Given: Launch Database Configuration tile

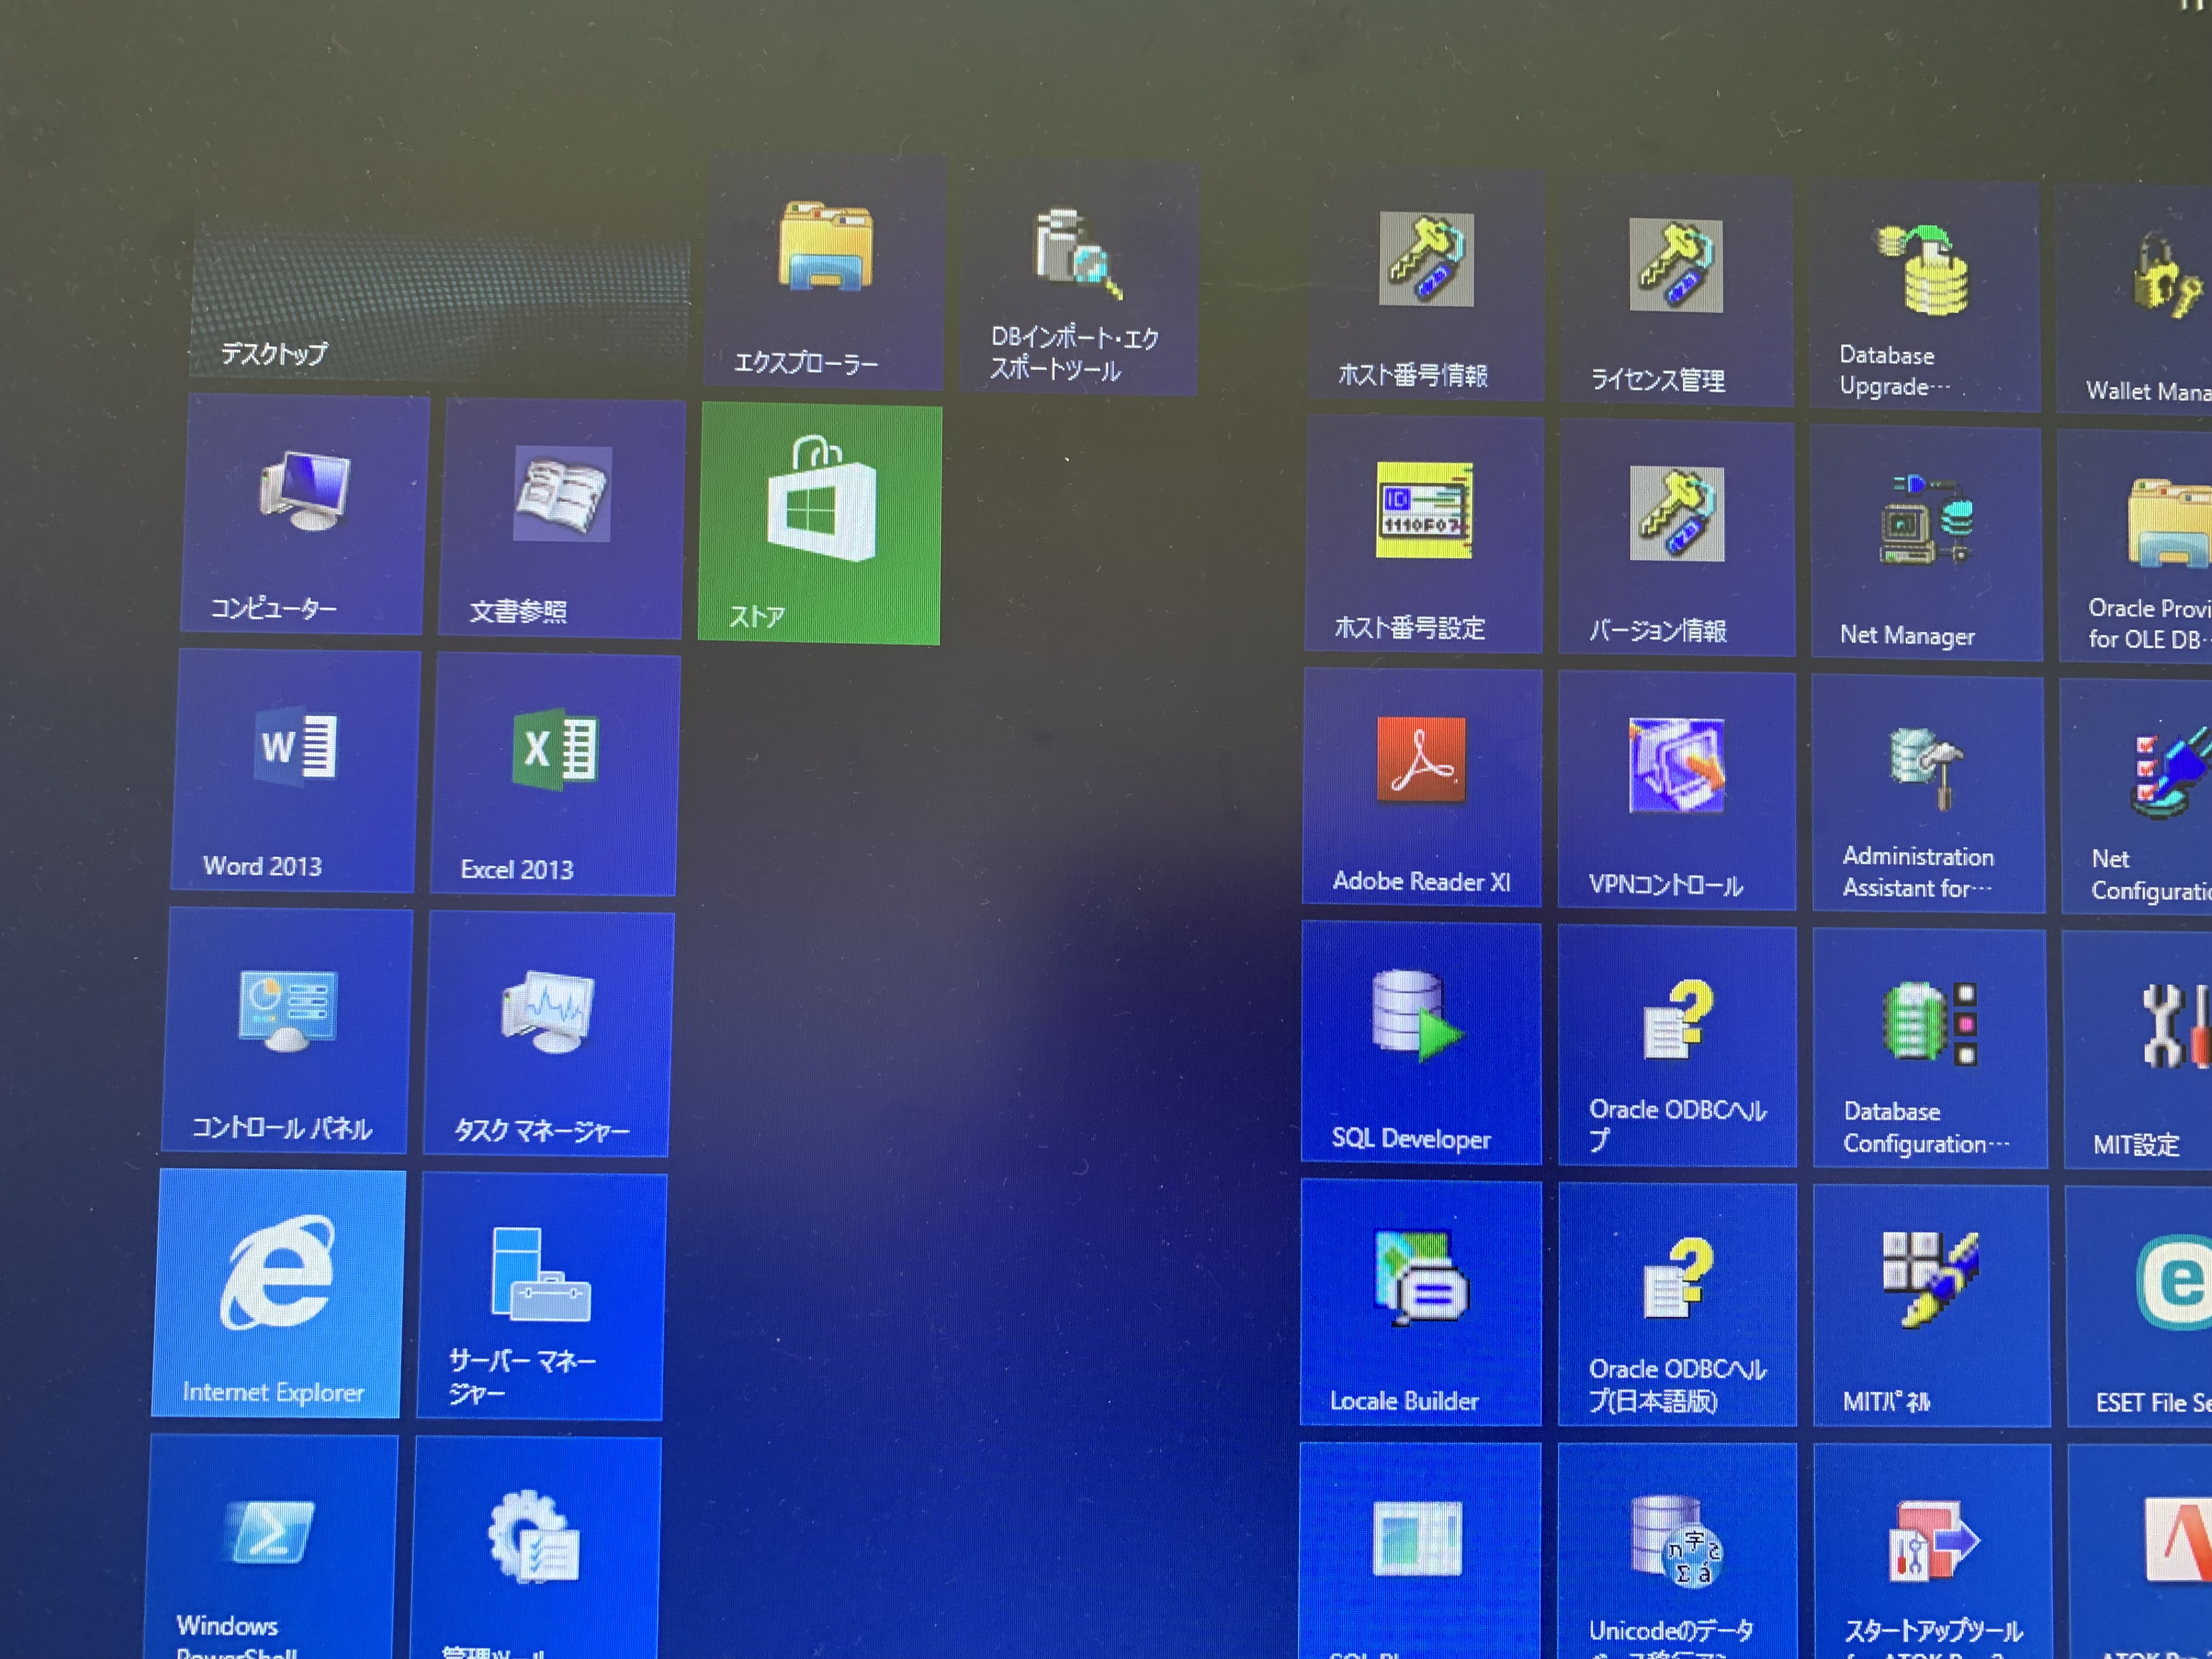Looking at the screenshot, I should click(1929, 1048).
